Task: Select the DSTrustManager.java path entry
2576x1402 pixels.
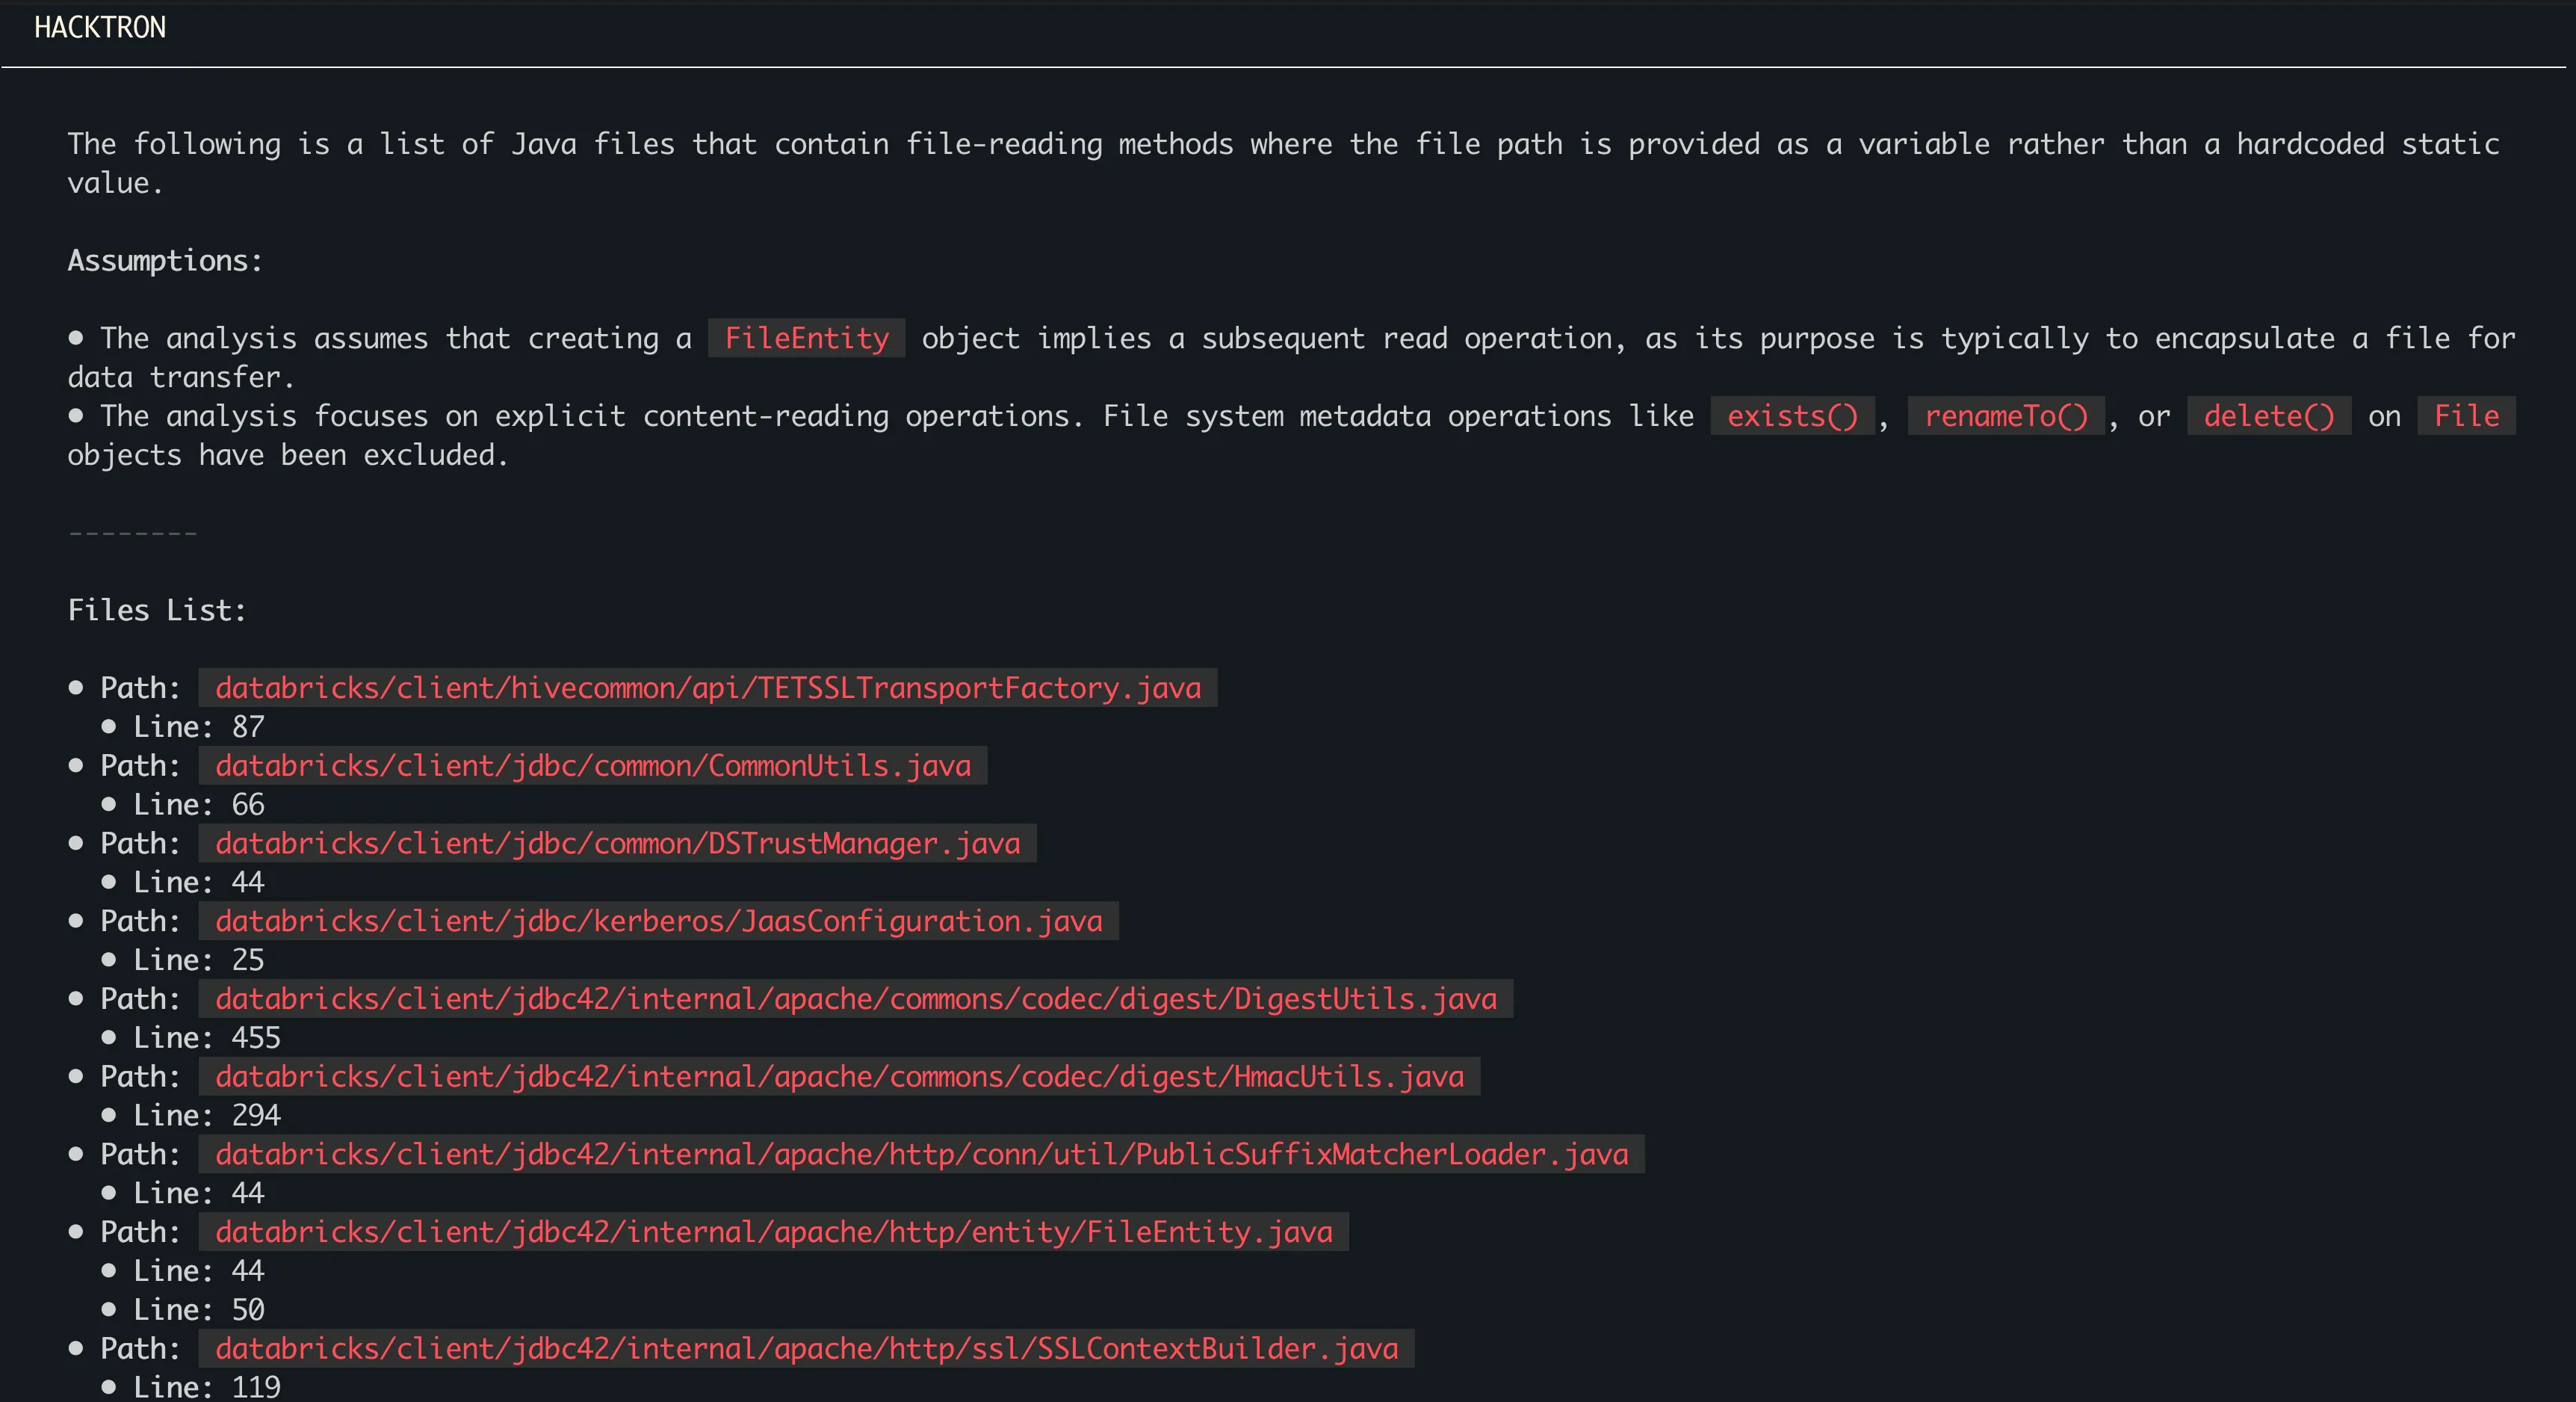Action: click(x=617, y=844)
